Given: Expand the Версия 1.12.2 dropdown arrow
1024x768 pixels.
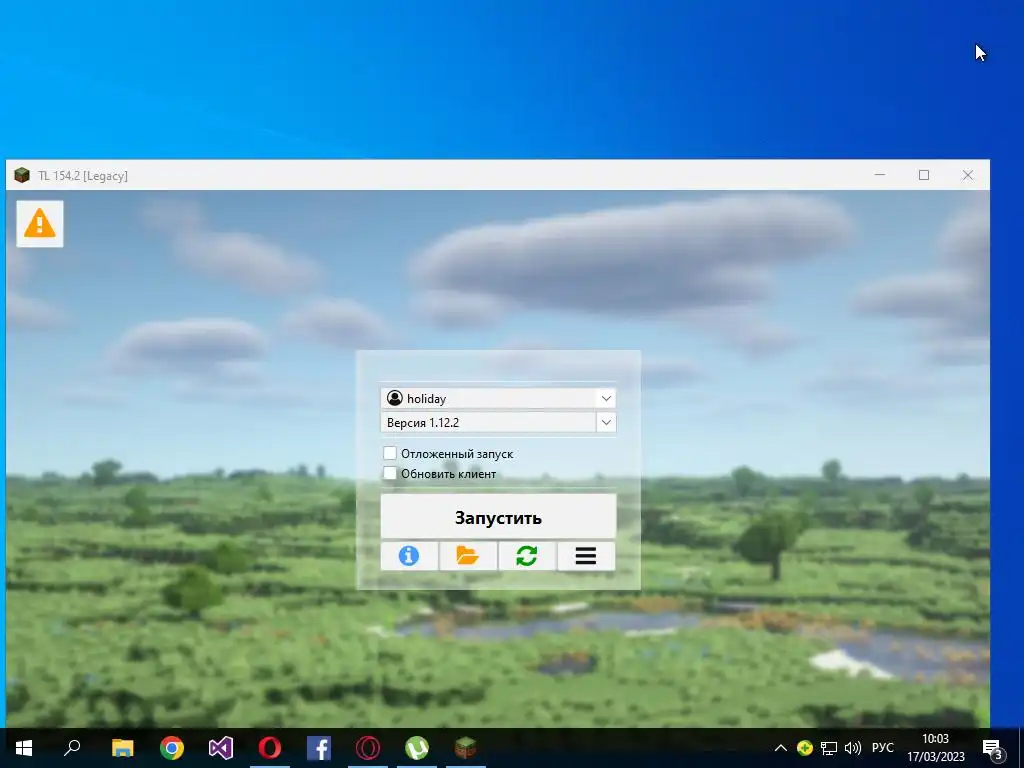Looking at the screenshot, I should [606, 423].
